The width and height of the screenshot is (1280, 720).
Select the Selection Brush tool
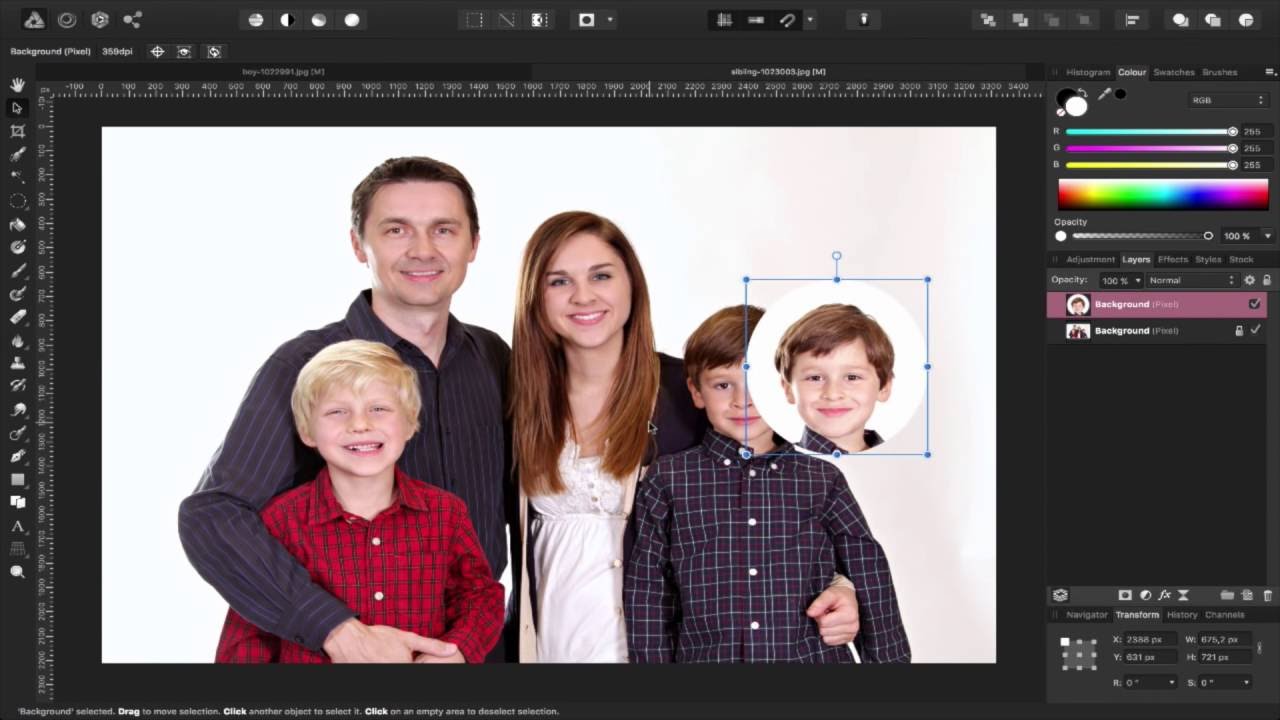point(17,155)
